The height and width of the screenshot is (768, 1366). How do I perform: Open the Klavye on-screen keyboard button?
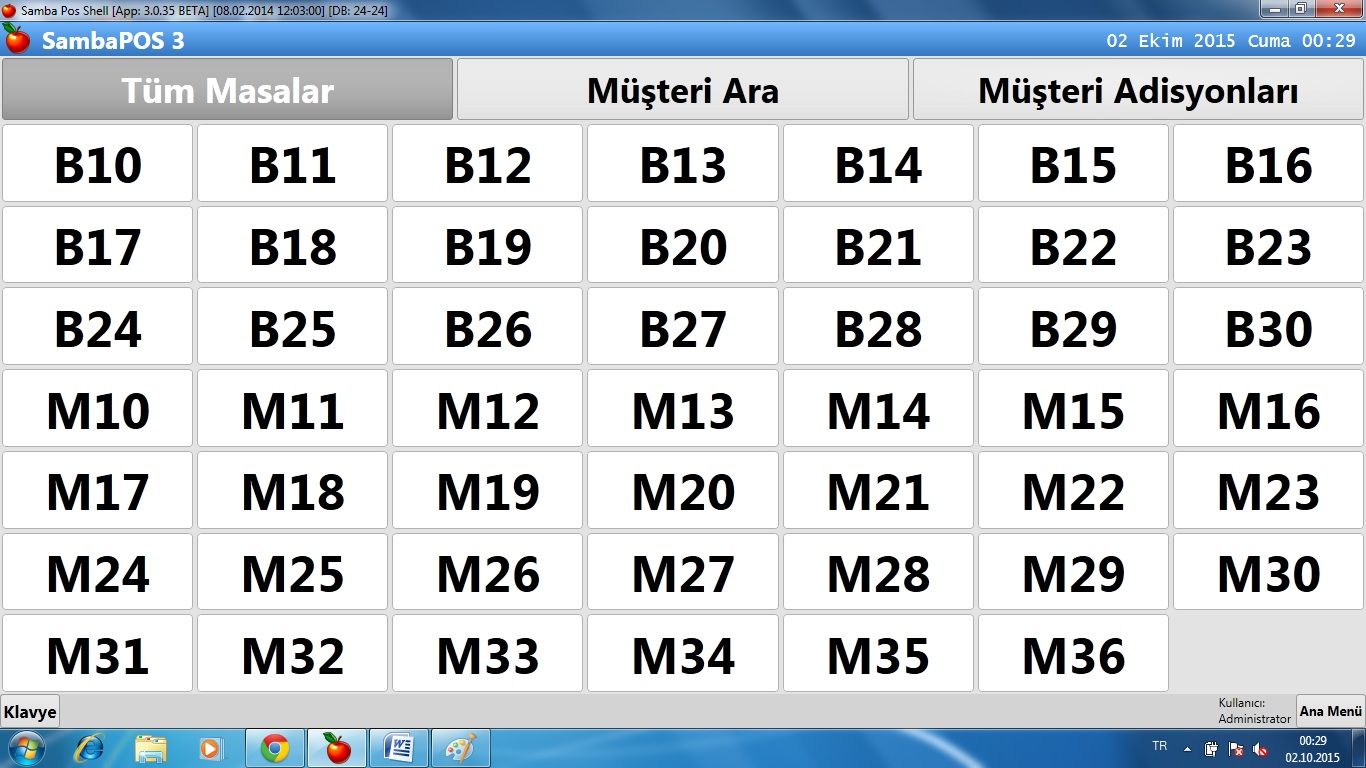(30, 712)
